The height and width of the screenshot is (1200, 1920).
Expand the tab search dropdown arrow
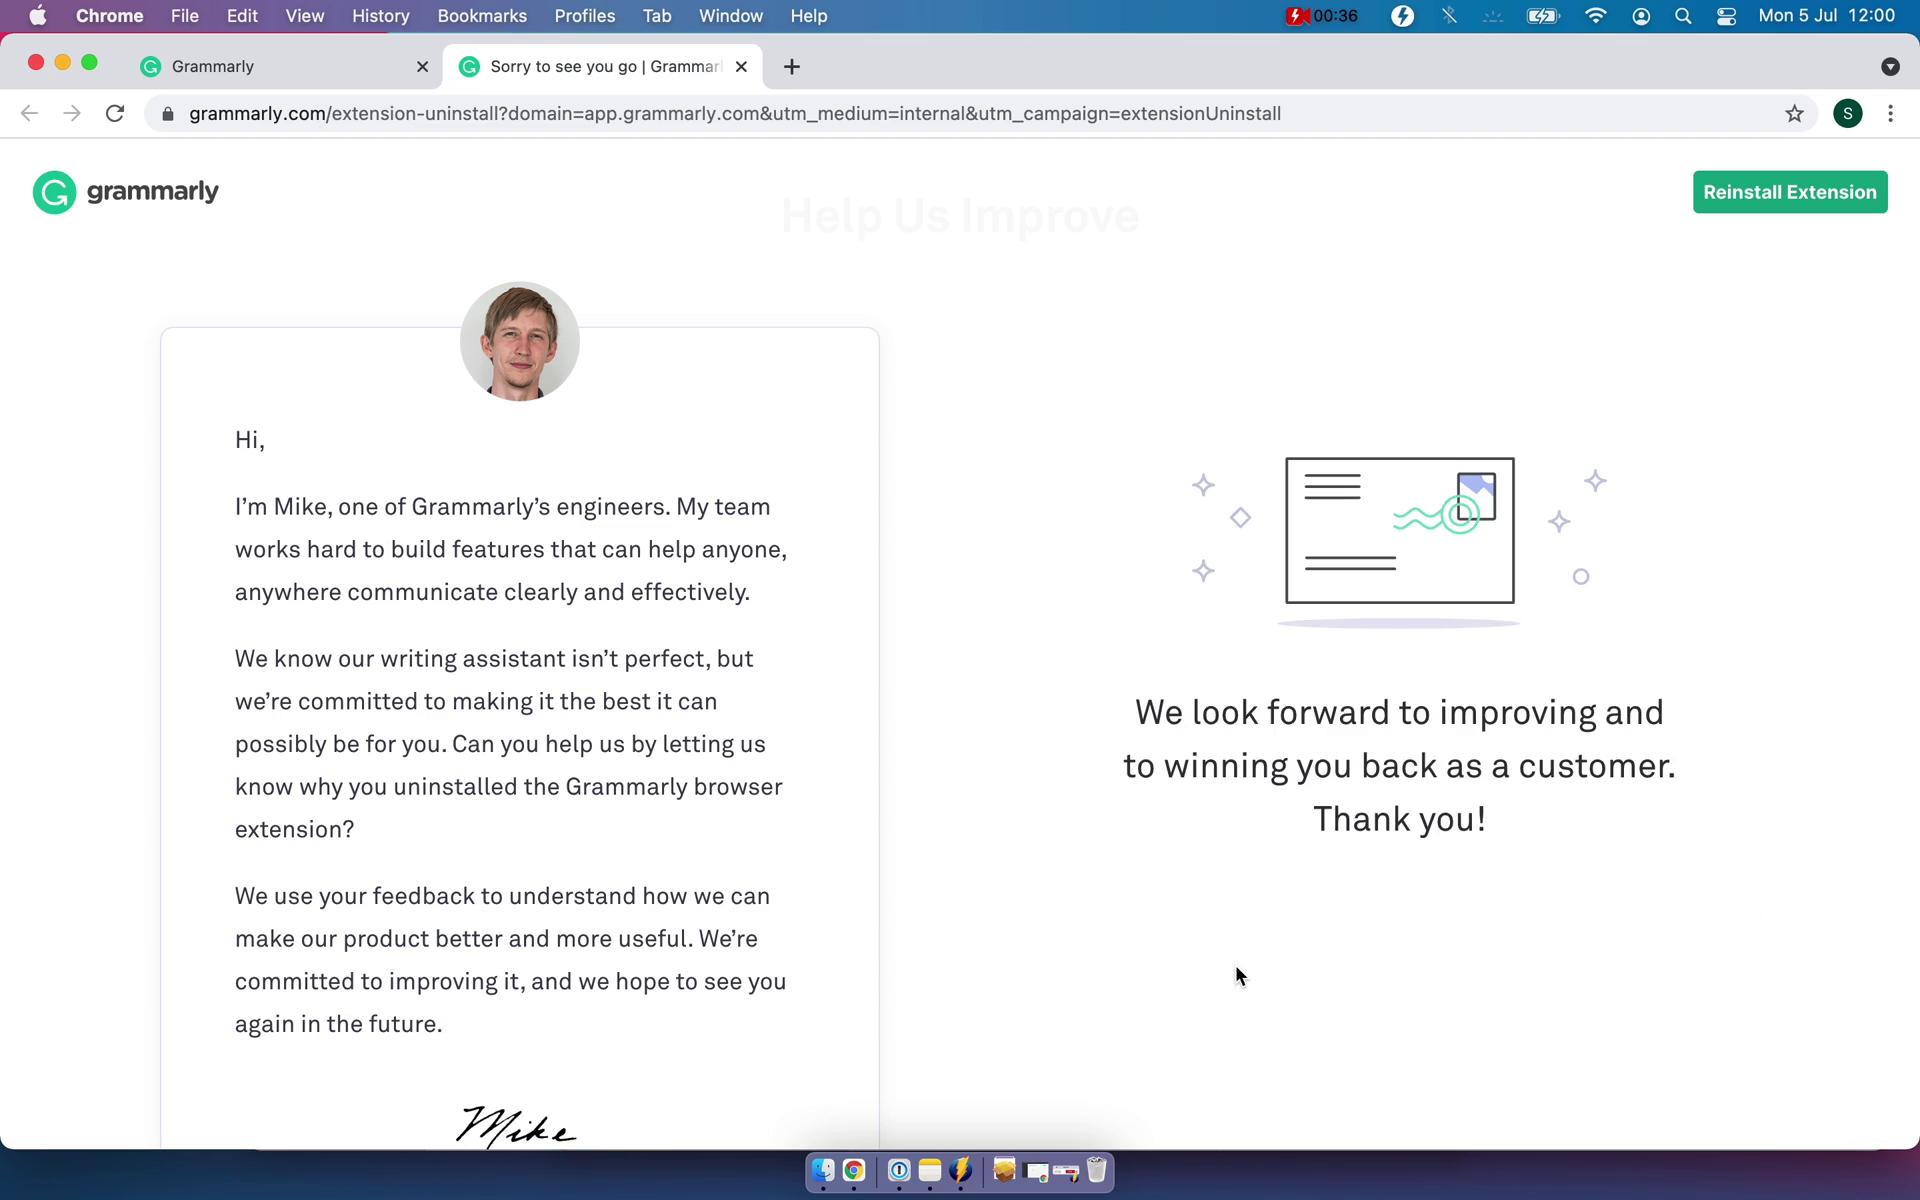point(1890,67)
